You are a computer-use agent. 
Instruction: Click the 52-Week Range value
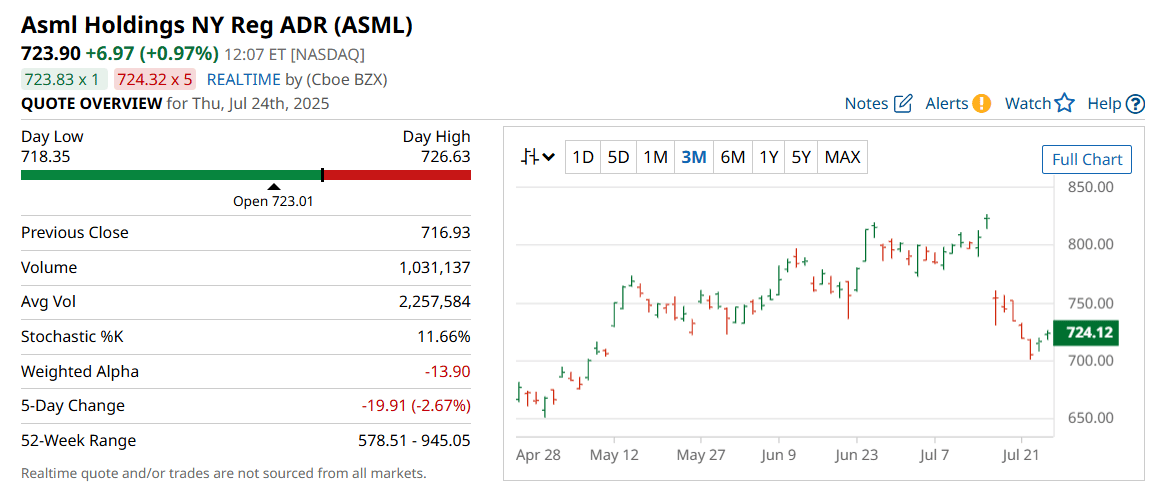click(414, 441)
